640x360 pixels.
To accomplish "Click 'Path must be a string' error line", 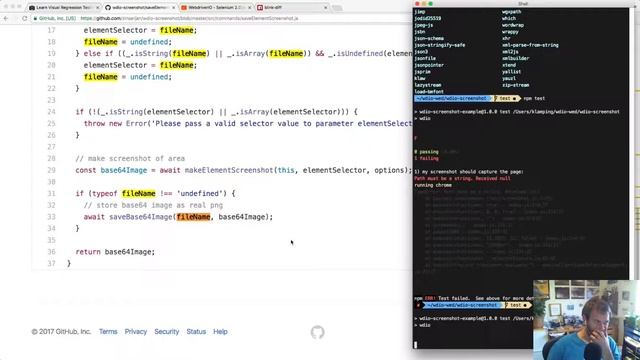I will point(462,178).
